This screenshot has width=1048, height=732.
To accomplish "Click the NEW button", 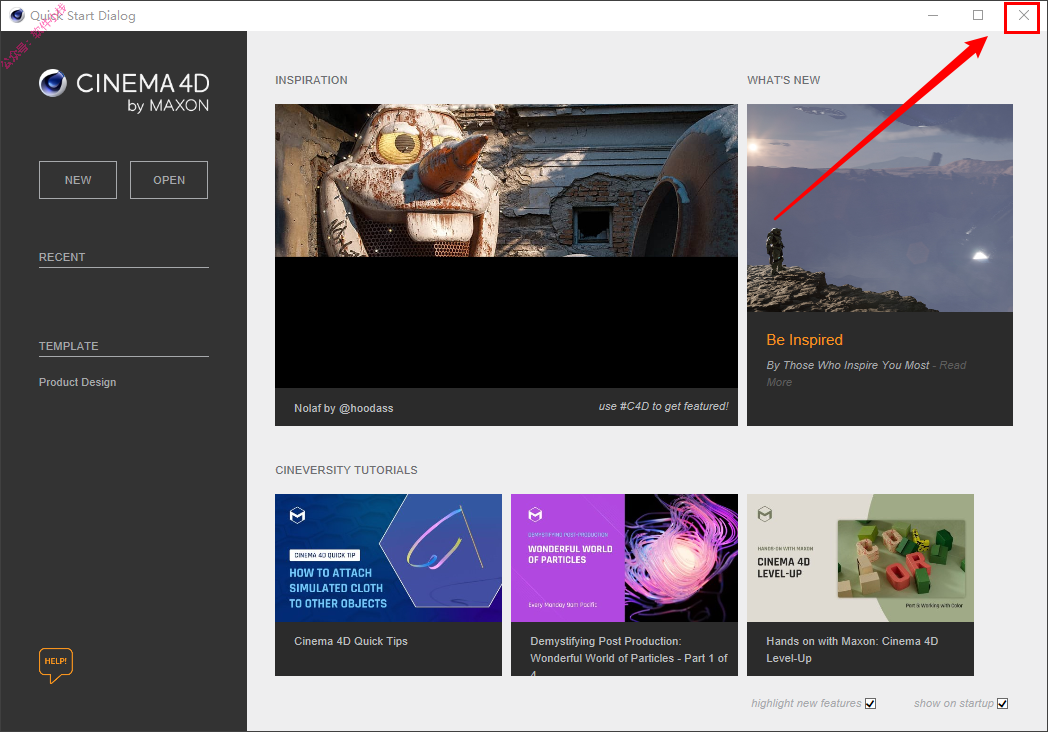I will 78,180.
